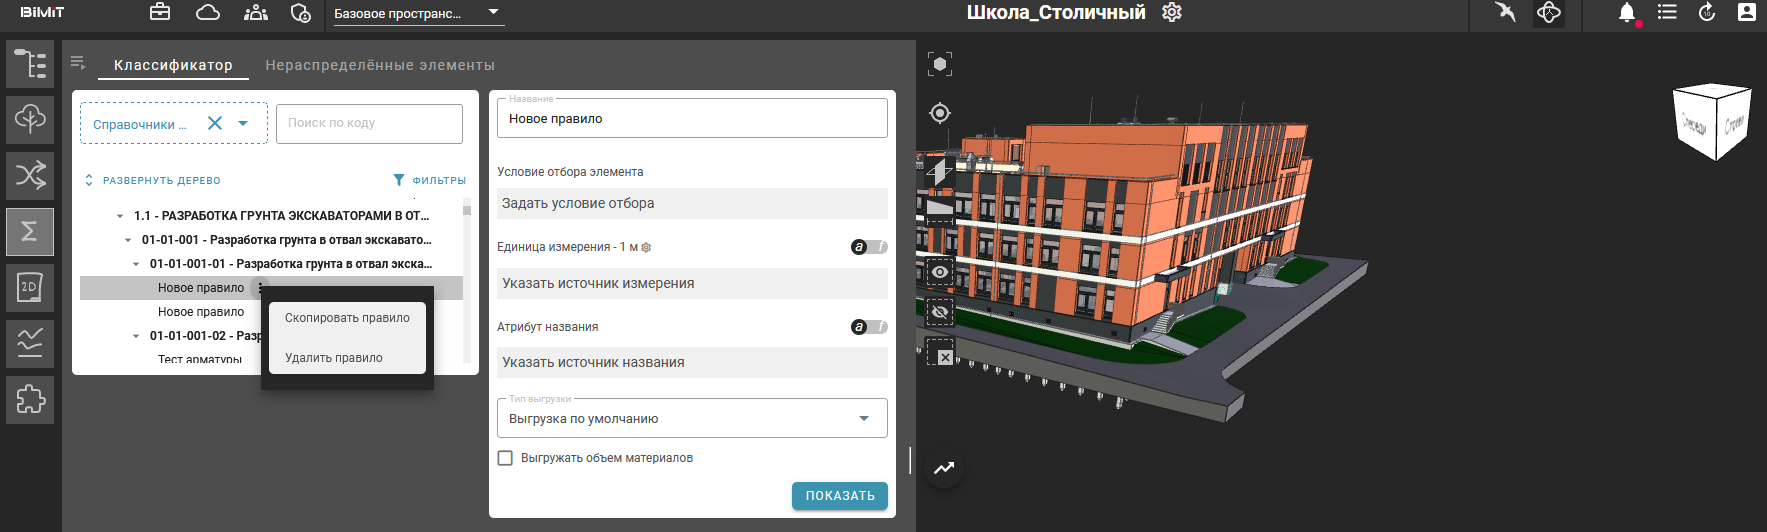Click the Поиск по коду search field
1767x532 pixels.
[369, 124]
